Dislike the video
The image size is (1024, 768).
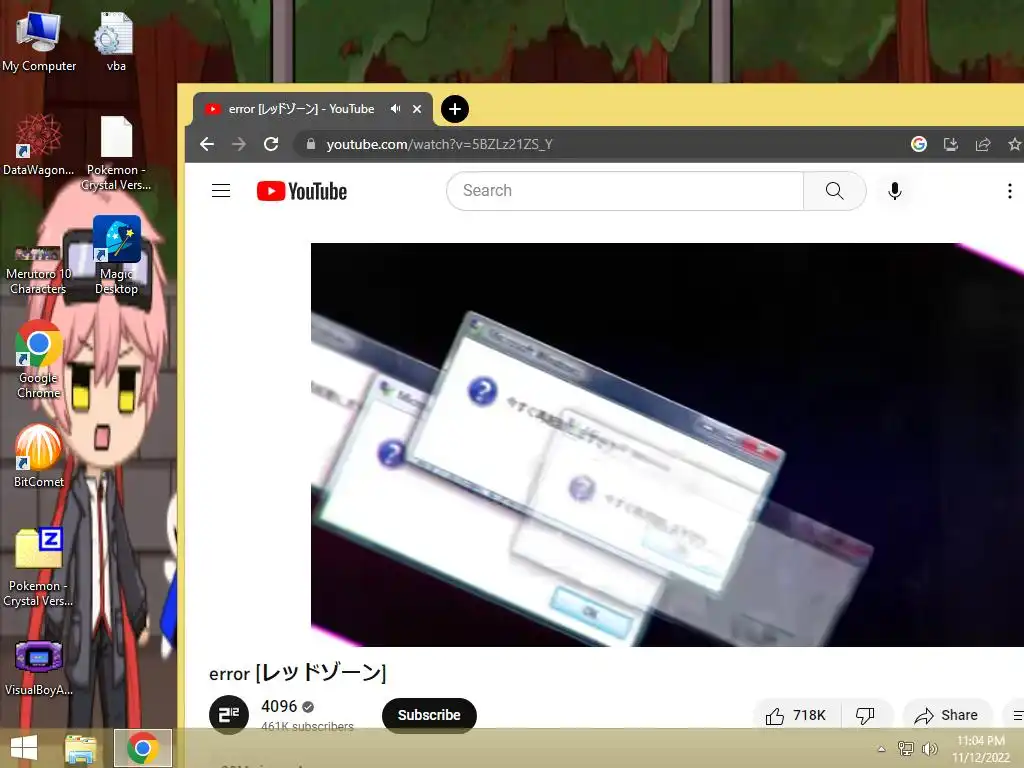[x=865, y=716]
